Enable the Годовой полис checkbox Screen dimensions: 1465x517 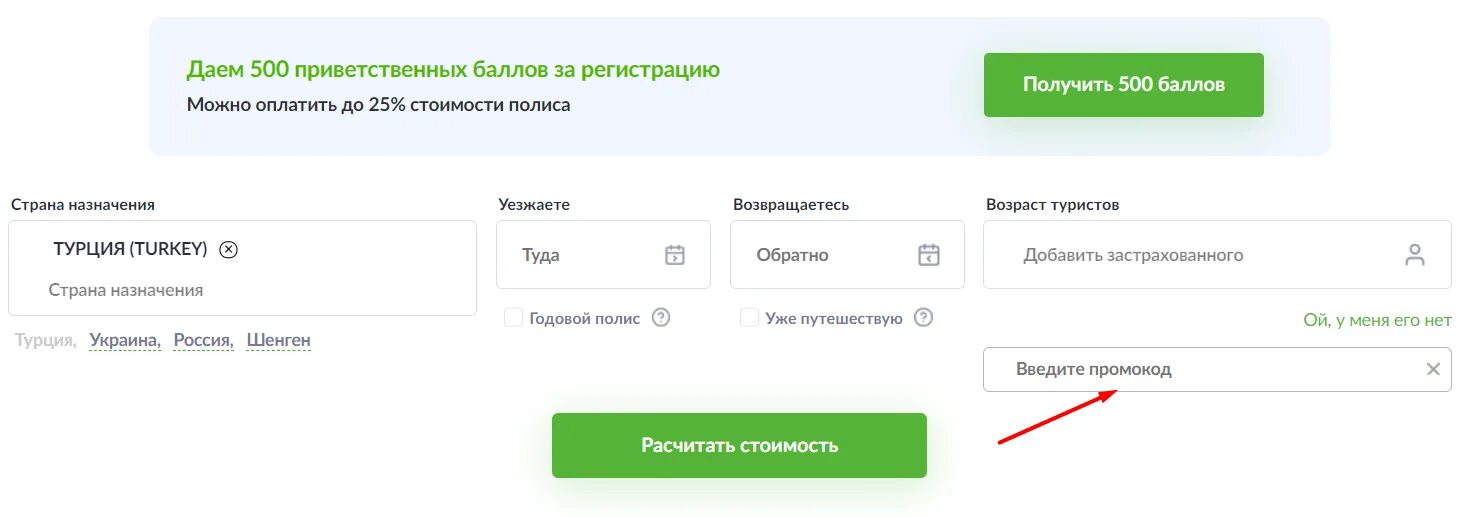(x=513, y=318)
